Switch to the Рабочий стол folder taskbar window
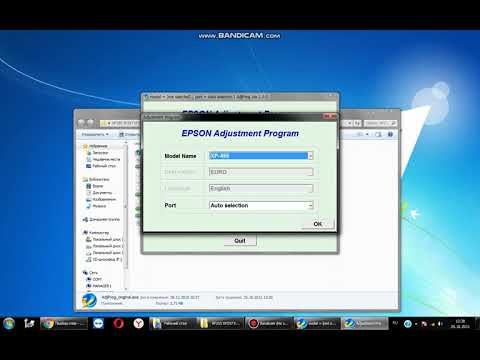This screenshot has height=360, width=480. [x=172, y=323]
